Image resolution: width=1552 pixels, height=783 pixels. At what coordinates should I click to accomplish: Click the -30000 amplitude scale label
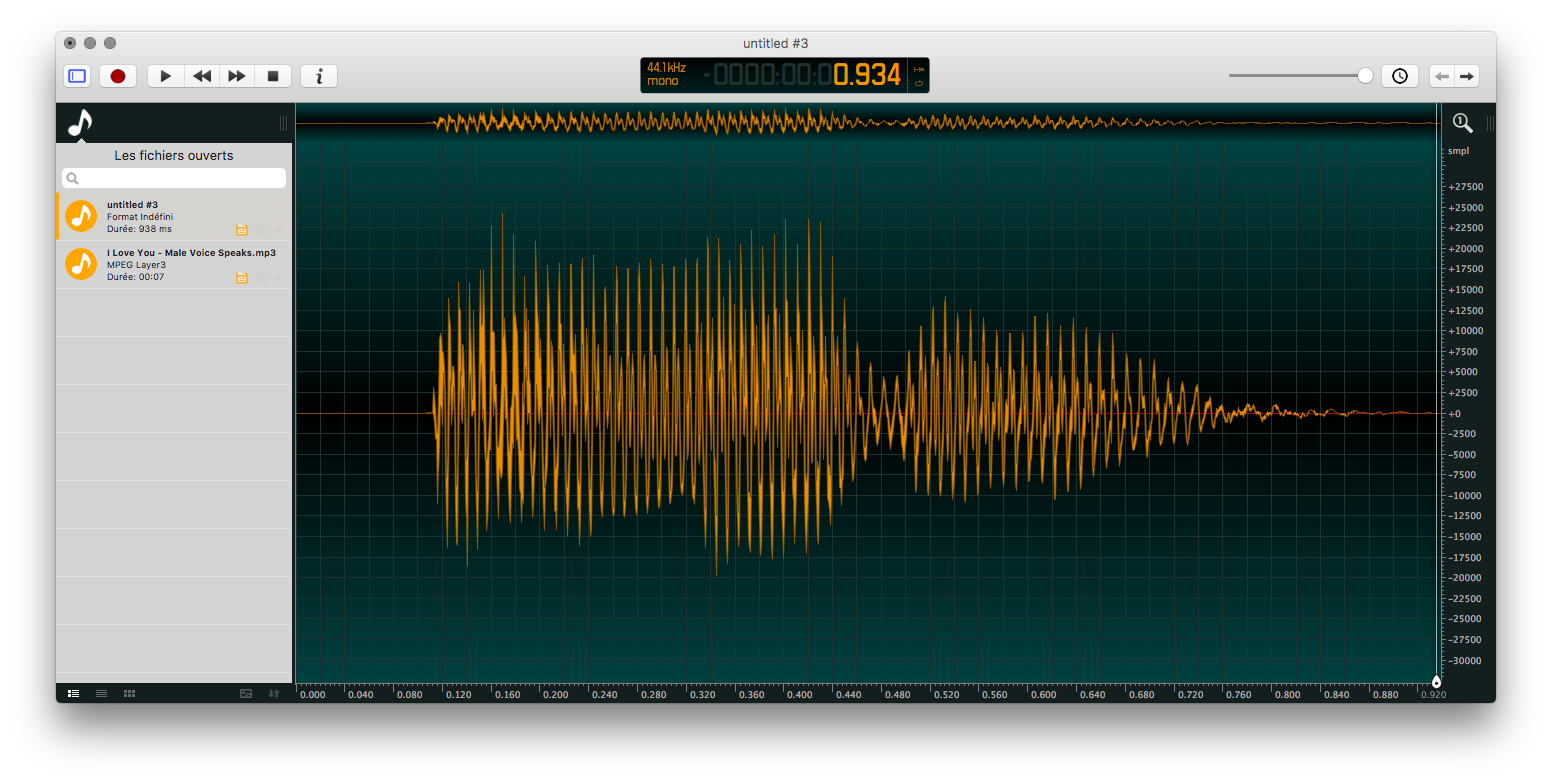click(x=1466, y=660)
